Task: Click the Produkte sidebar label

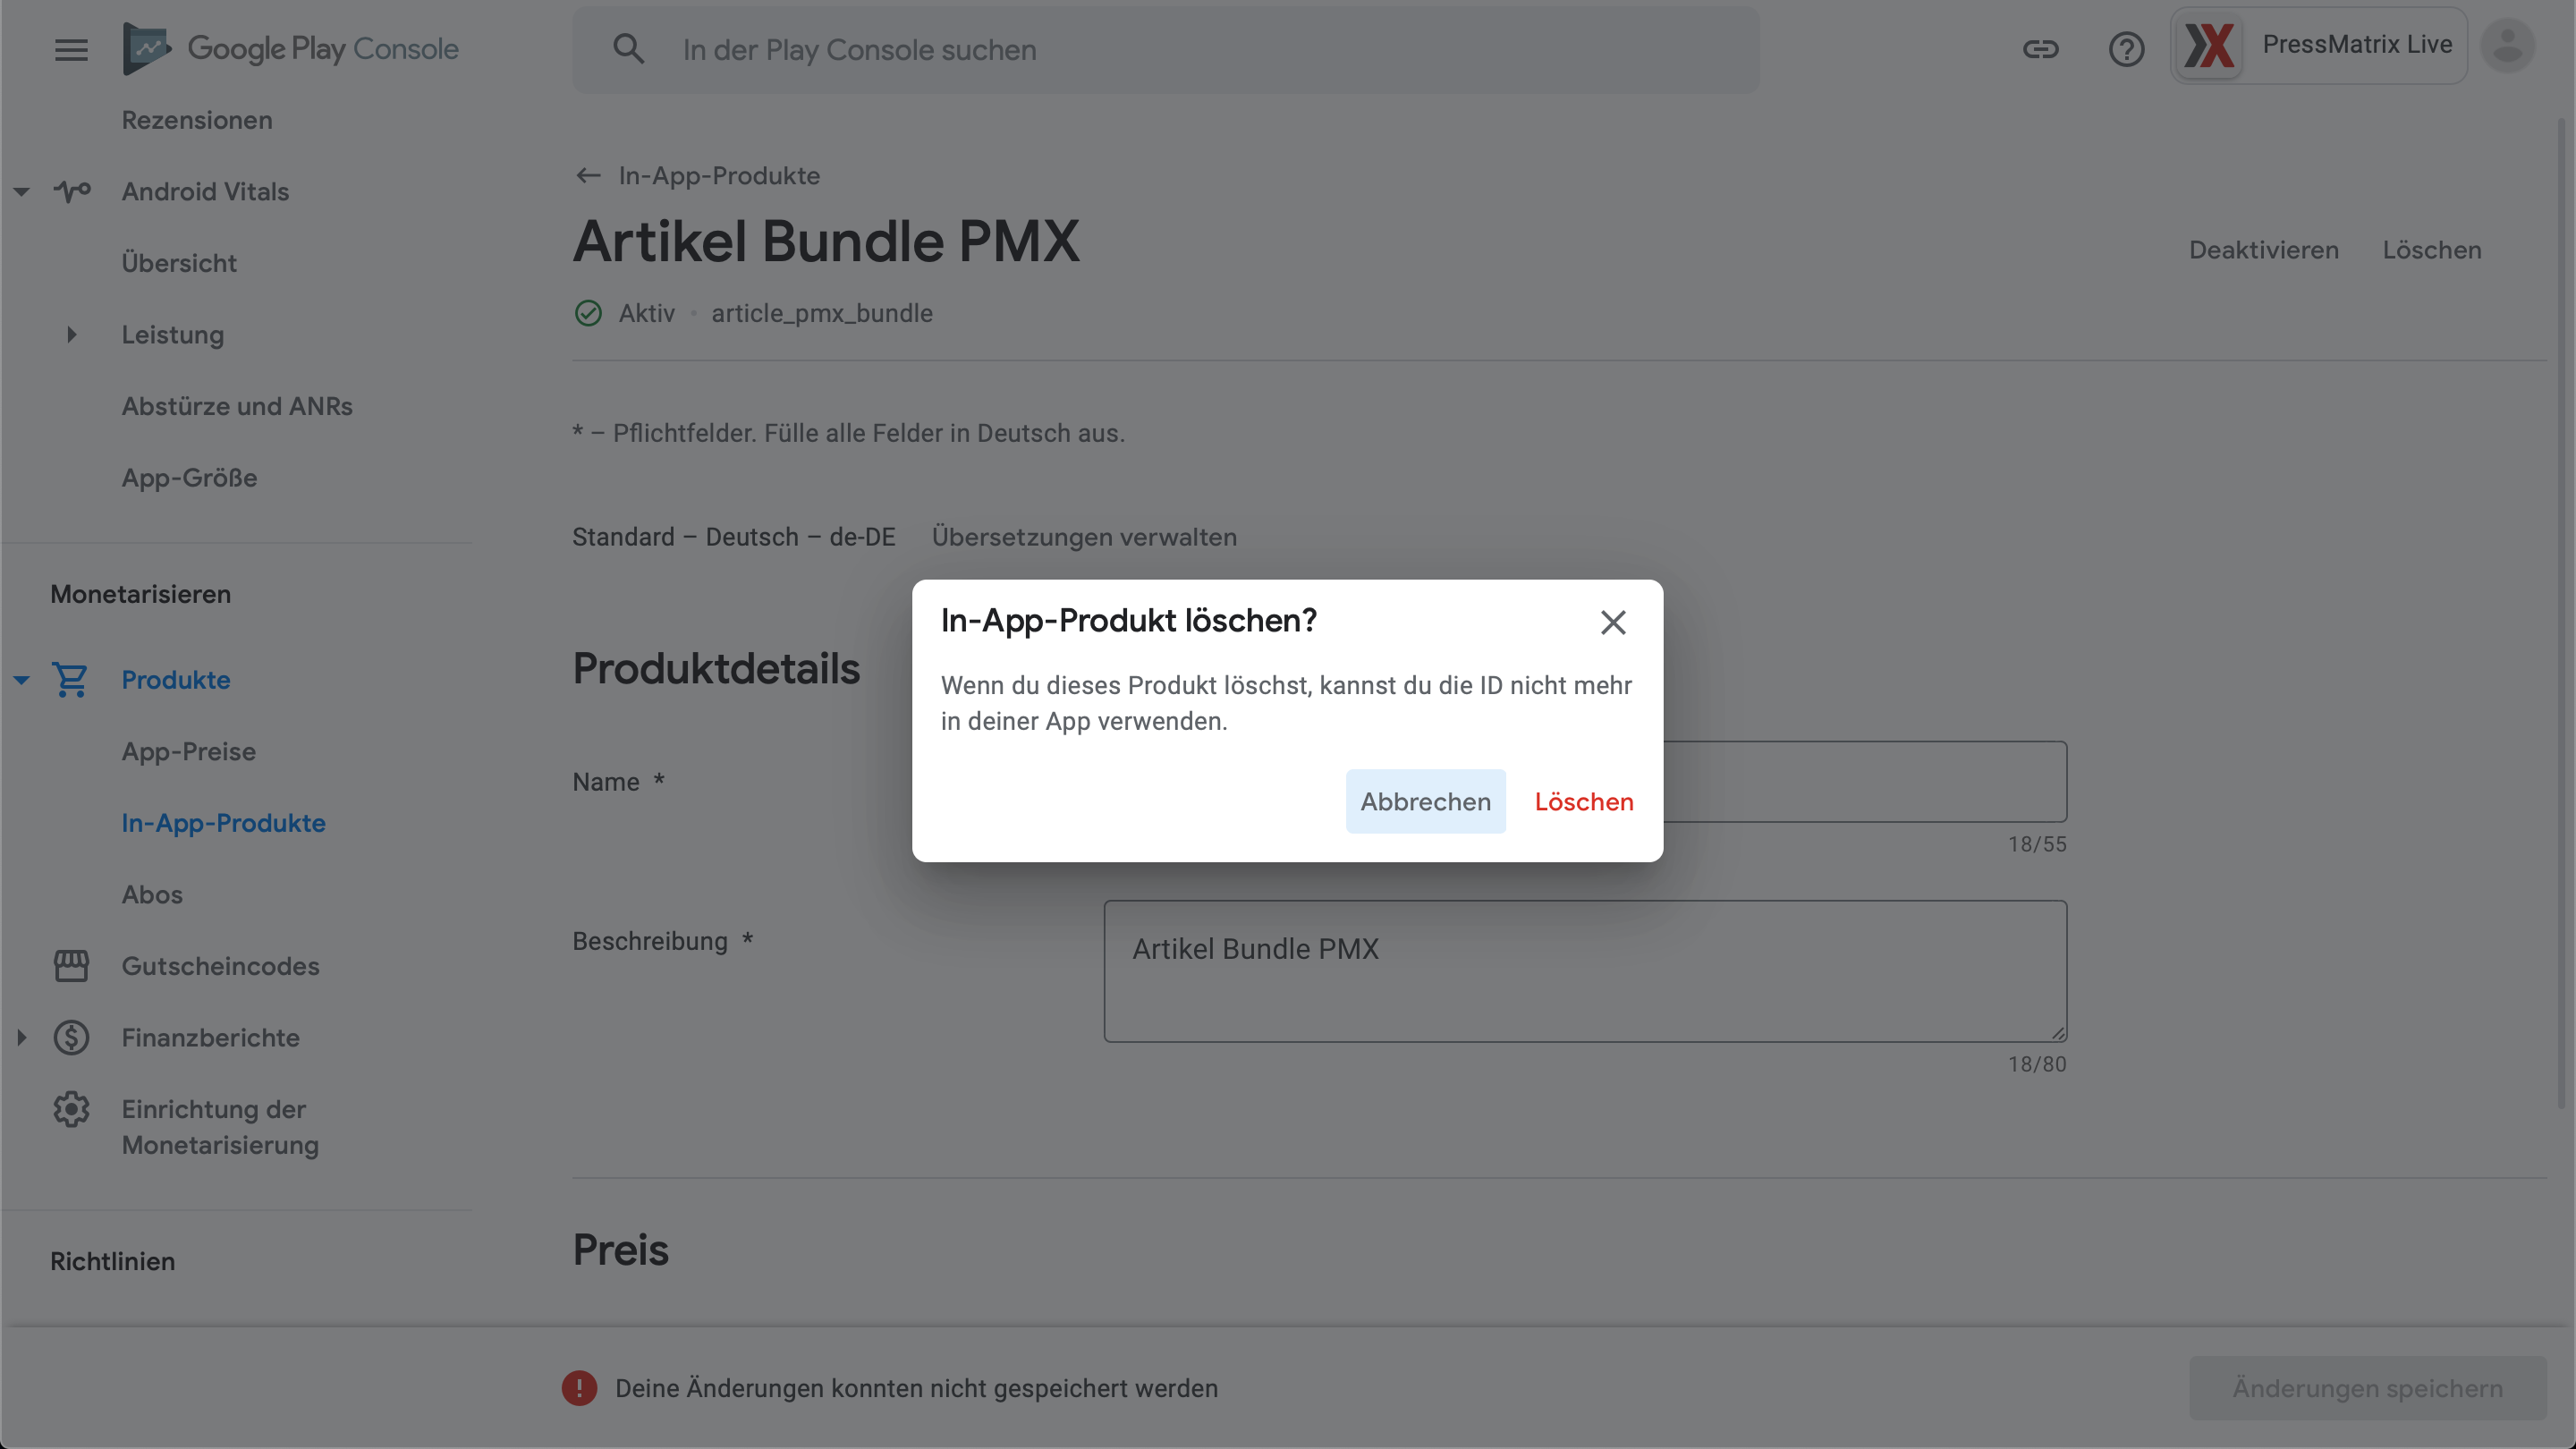Action: pos(176,680)
